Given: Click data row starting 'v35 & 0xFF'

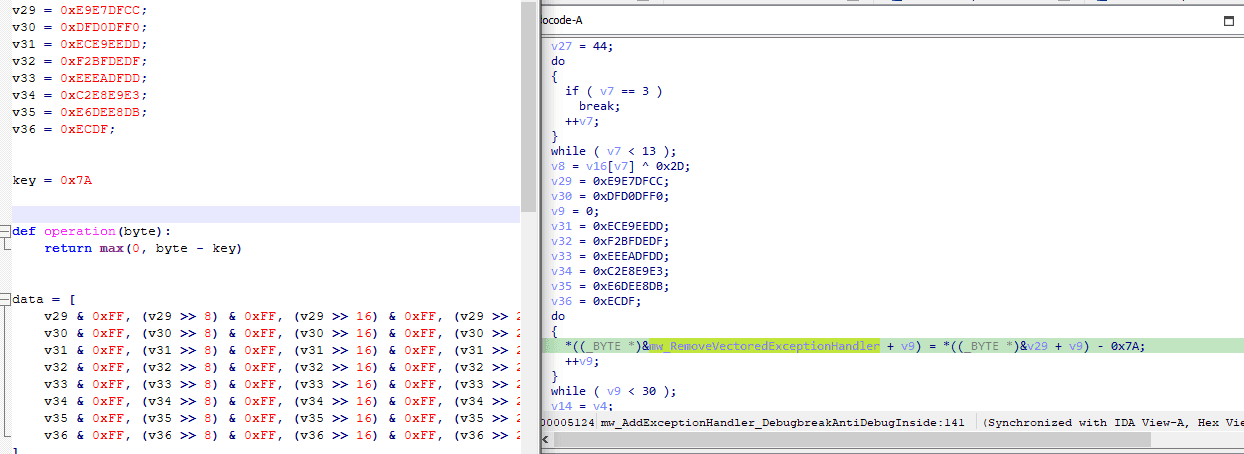Looking at the screenshot, I should [x=282, y=418].
